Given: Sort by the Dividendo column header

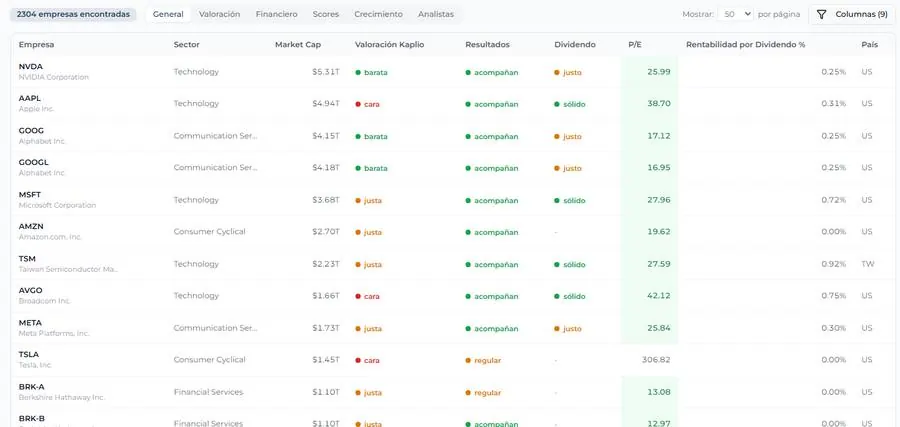Looking at the screenshot, I should tap(575, 44).
